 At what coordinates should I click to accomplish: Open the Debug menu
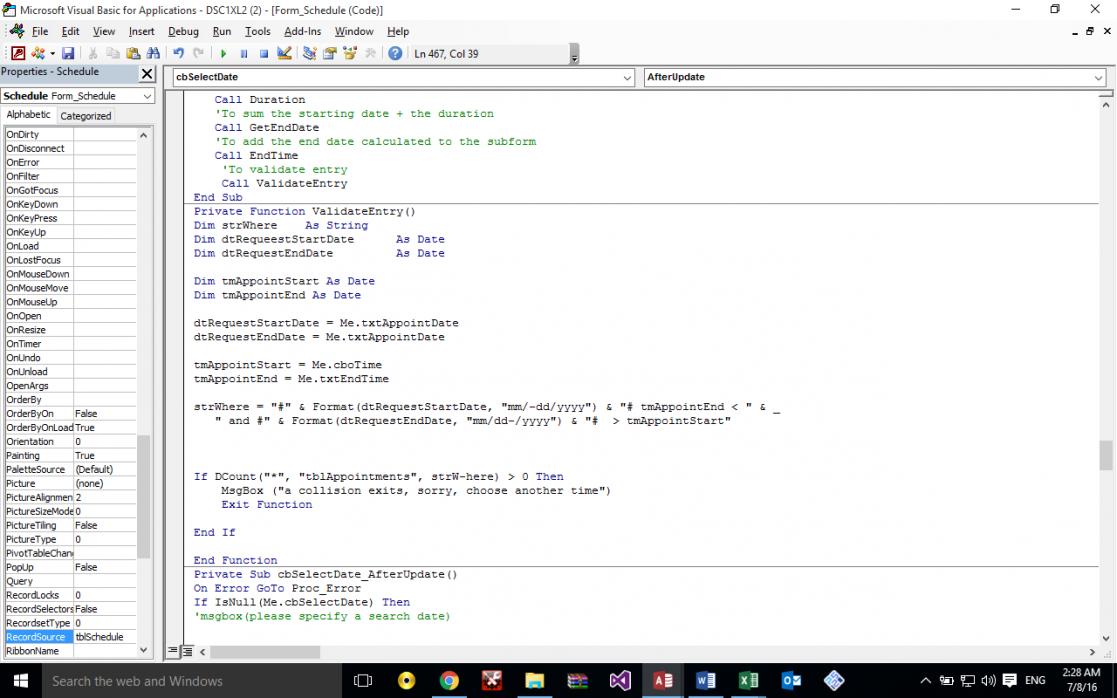pyautogui.click(x=183, y=31)
